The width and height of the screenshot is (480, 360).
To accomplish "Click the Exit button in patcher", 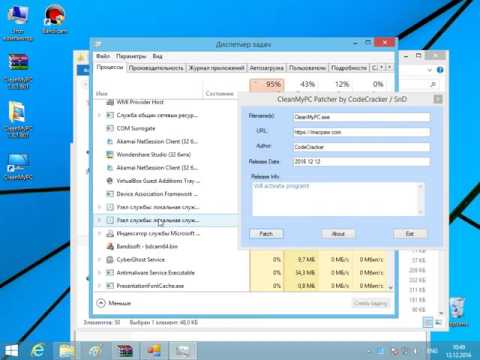I will coord(410,234).
